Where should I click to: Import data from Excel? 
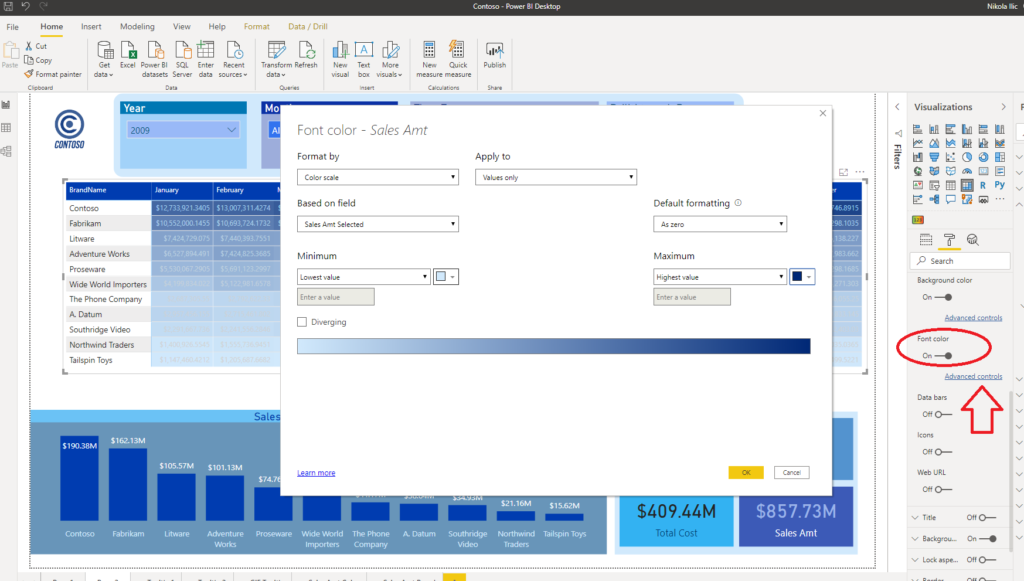pos(128,55)
